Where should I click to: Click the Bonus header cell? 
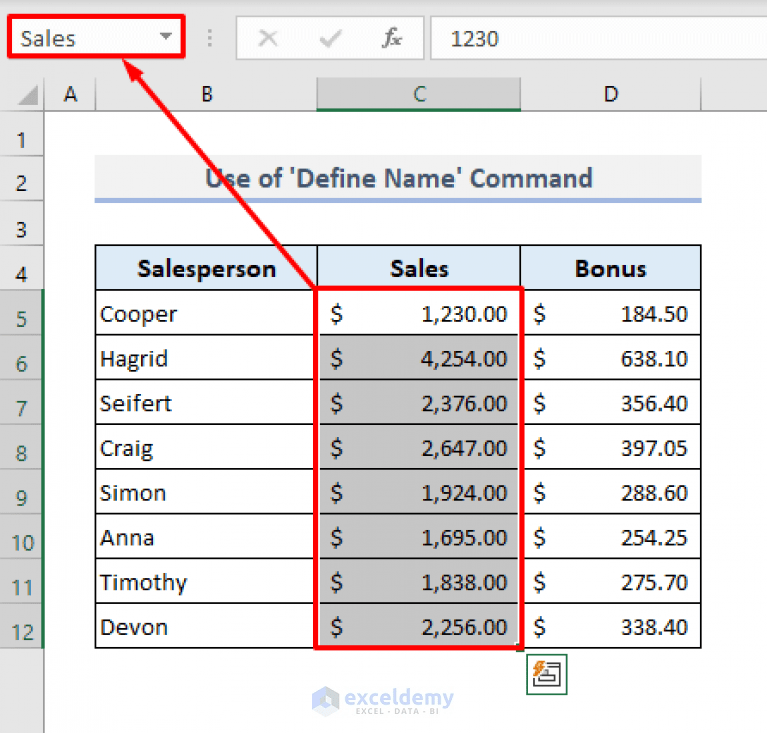pos(610,268)
